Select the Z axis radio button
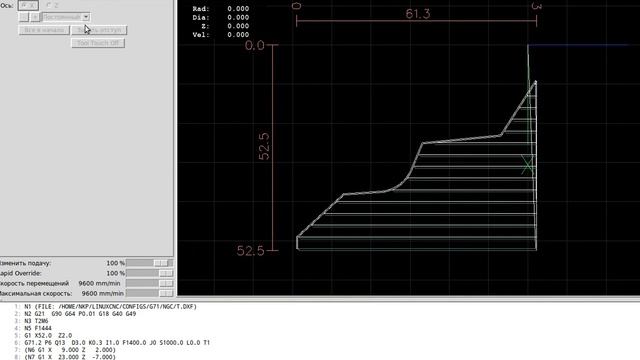 pyautogui.click(x=52, y=5)
